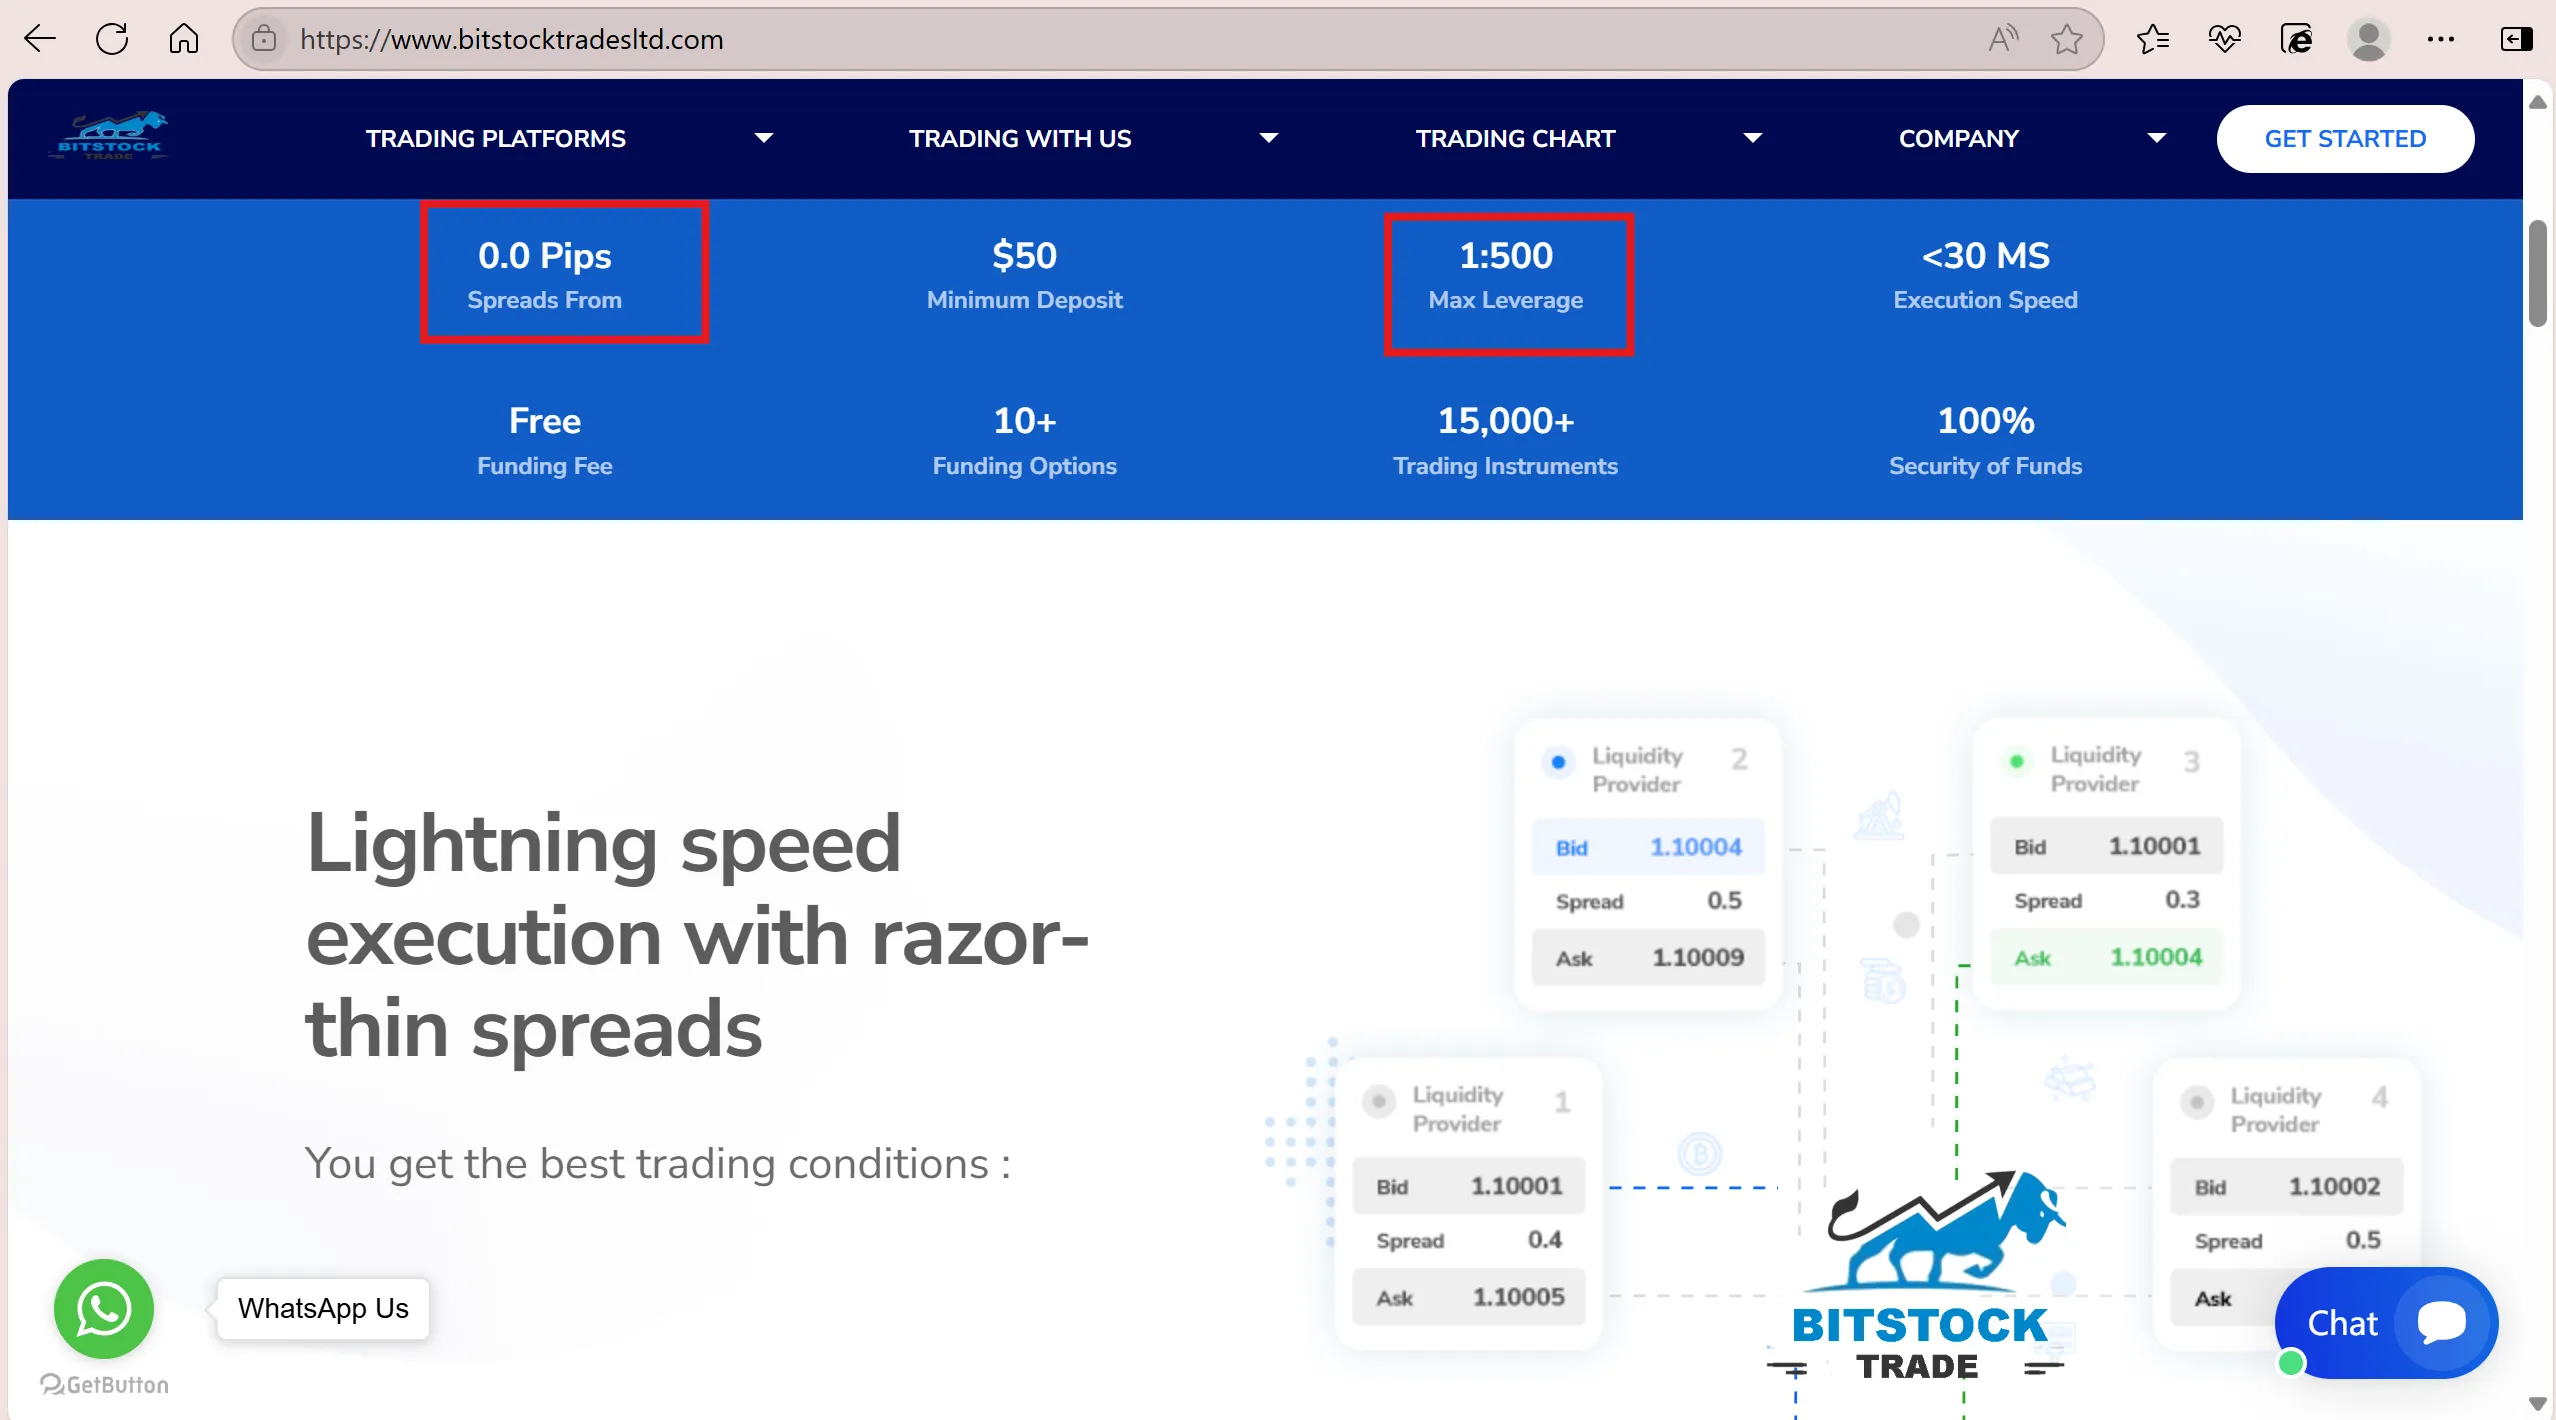Click Liquidity Provider 2 card
The height and width of the screenshot is (1420, 2556).
[x=1648, y=864]
